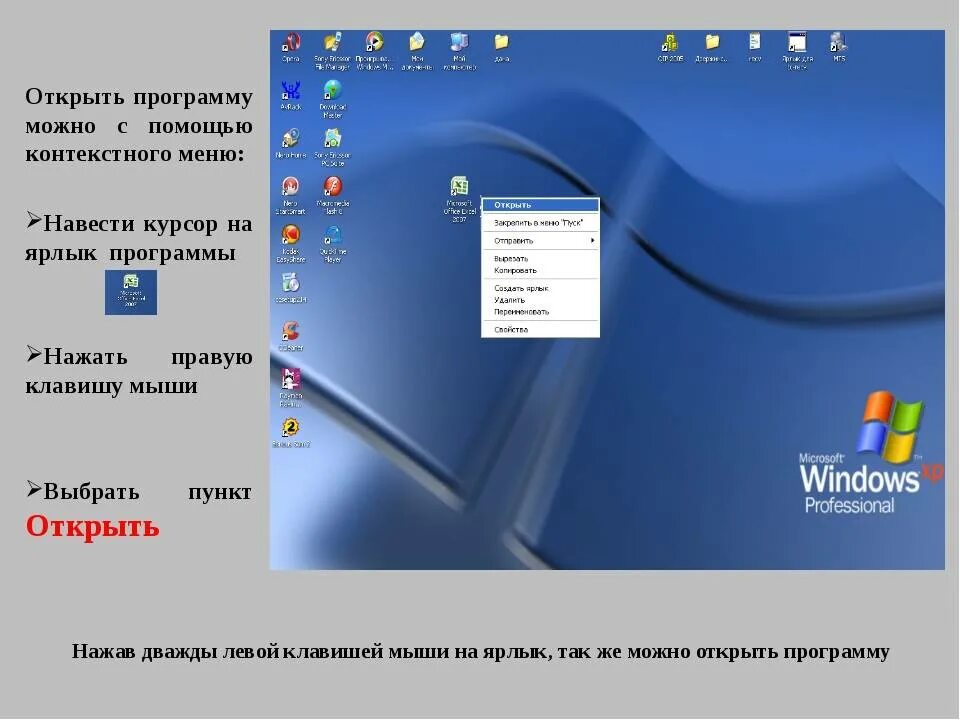Viewport: 960px width, 720px height.
Task: Select the Nero Home shortcut
Action: point(291,144)
